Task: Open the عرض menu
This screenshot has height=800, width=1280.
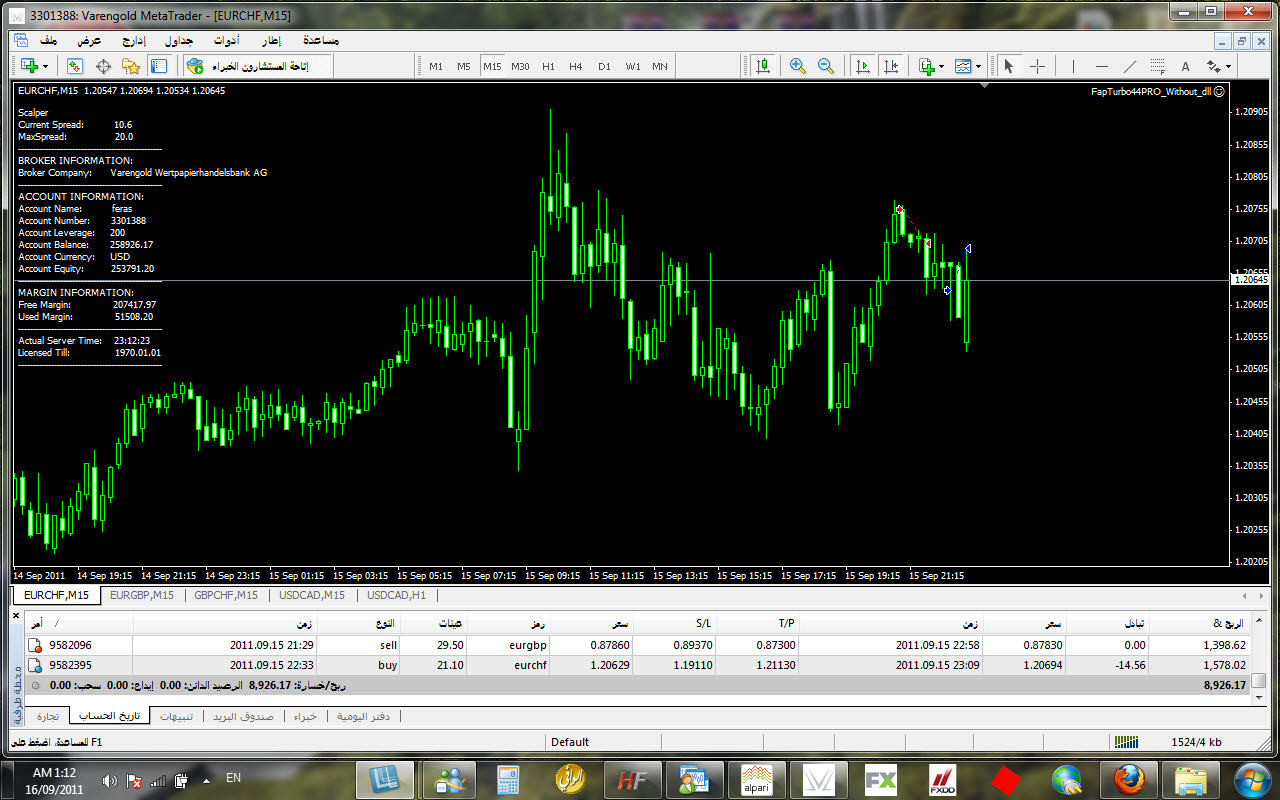Action: click(x=90, y=41)
